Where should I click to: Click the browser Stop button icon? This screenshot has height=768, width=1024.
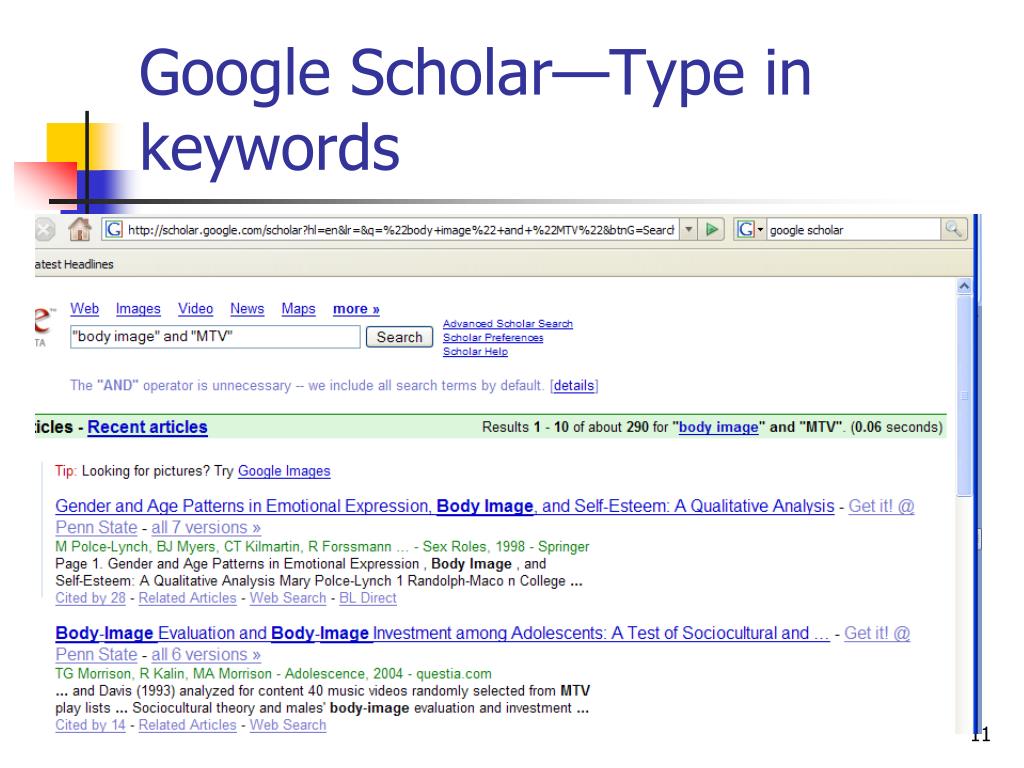point(44,229)
